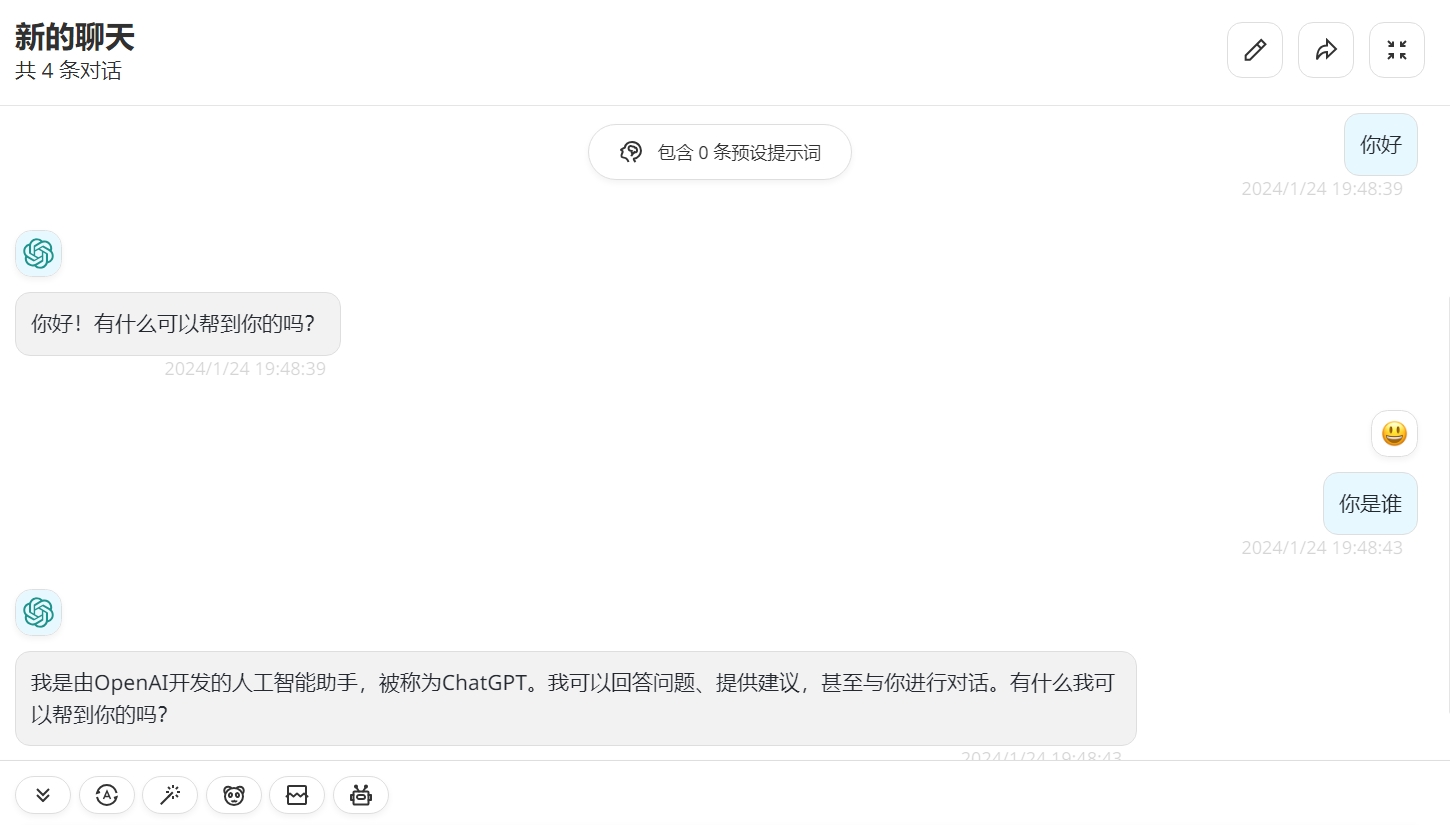Click the clear context break icon
The height and width of the screenshot is (825, 1450).
tap(297, 795)
